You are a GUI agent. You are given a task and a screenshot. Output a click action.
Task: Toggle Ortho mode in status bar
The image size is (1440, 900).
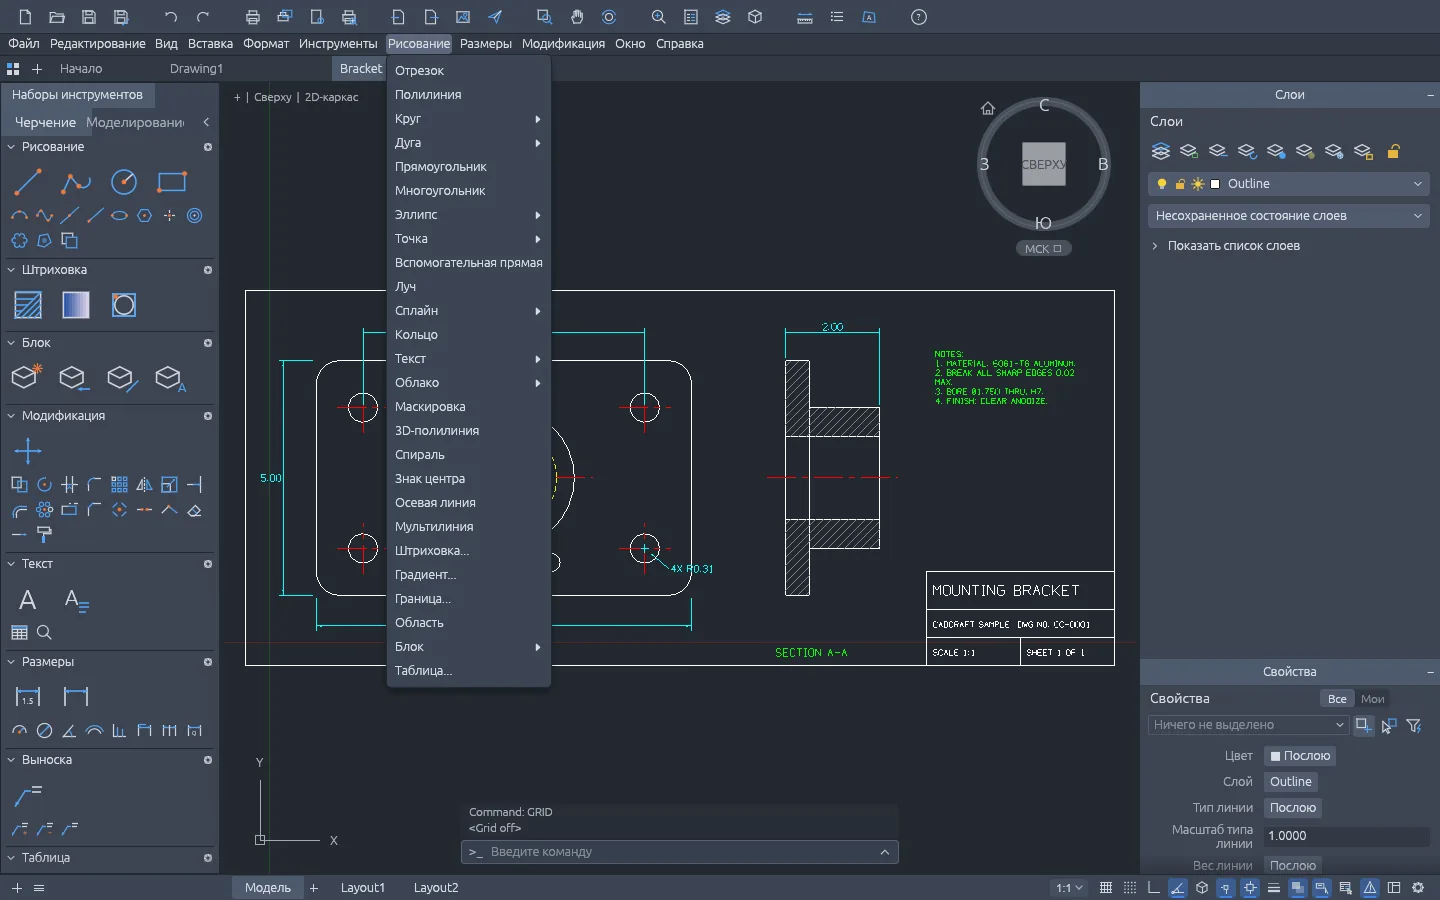1154,888
